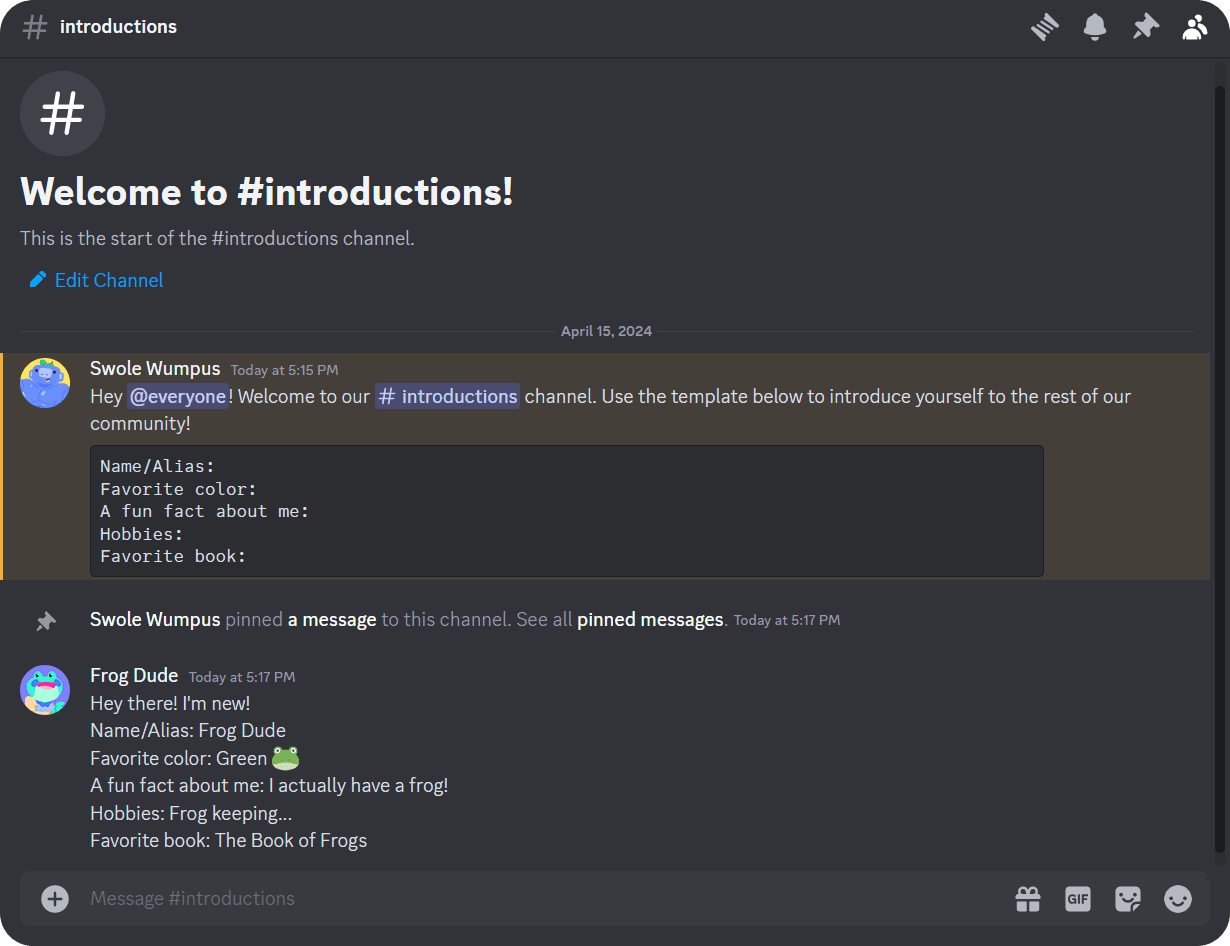View pinned messages via pin icon

pyautogui.click(x=1145, y=27)
